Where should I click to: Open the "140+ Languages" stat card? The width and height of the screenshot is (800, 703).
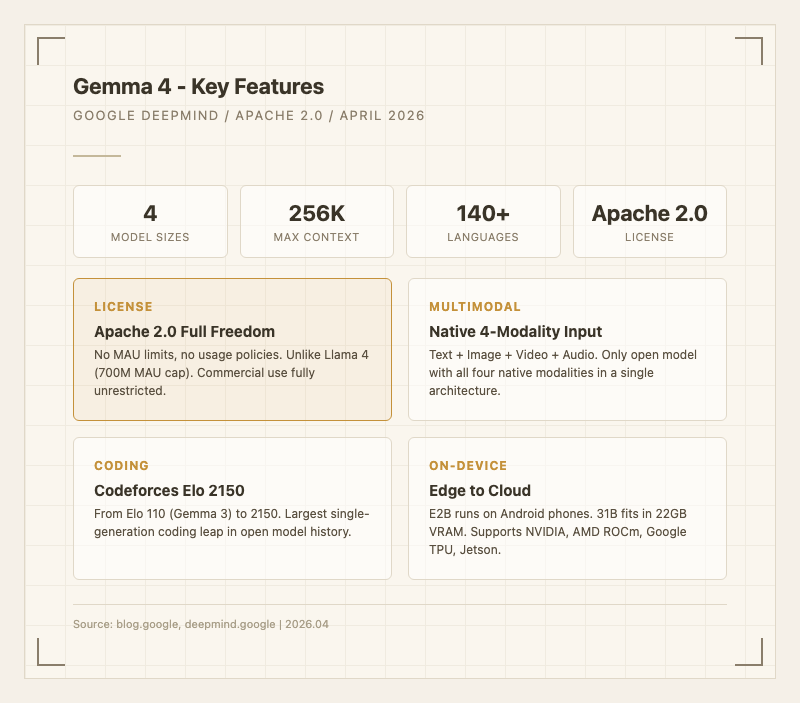click(483, 222)
